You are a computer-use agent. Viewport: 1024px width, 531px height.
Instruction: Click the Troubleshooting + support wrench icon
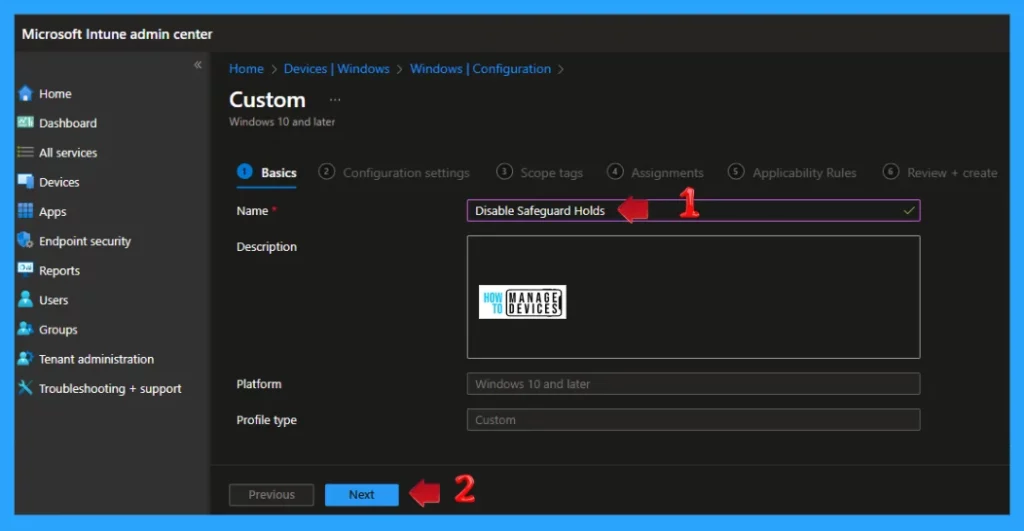(25, 388)
